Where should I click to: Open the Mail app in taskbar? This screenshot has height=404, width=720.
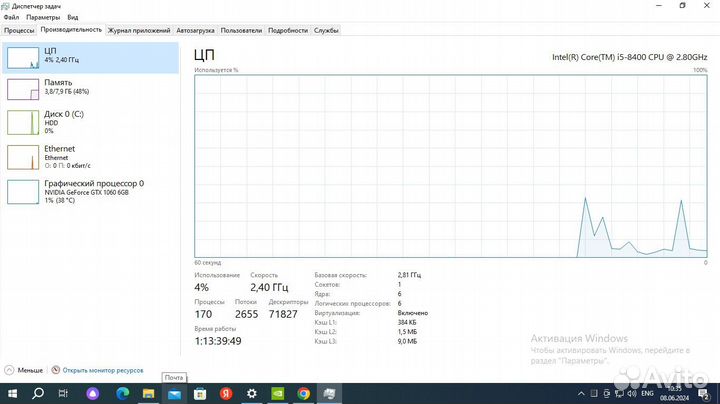(174, 393)
